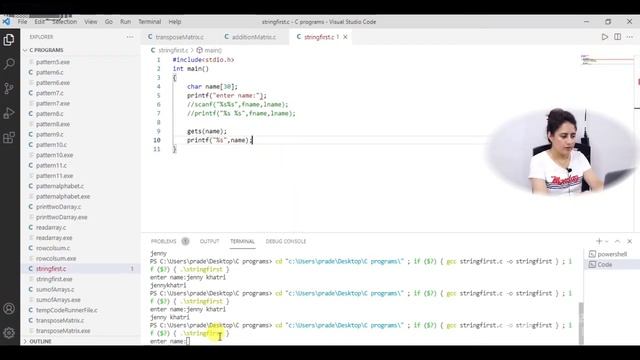Screen dimensions: 640x360
Task: Open launch profile dropdown next to plus
Action: click(x=607, y=241)
